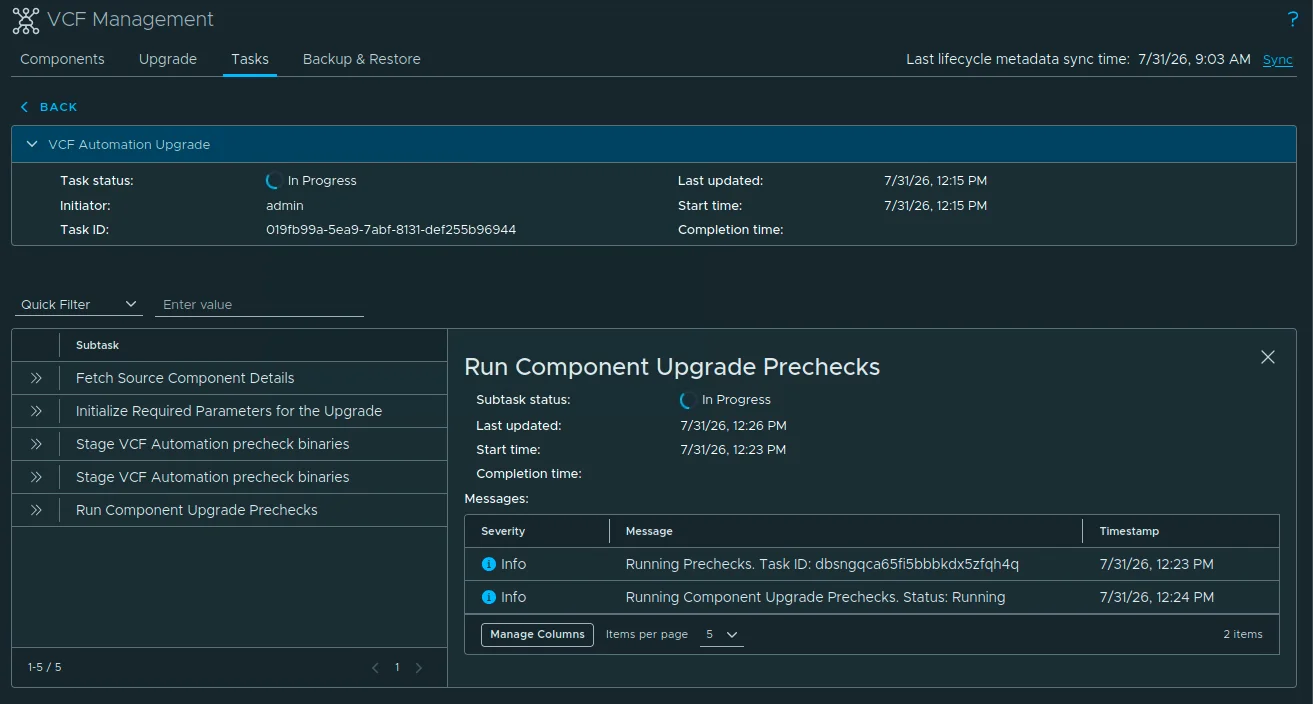
Task: Click the Sync link
Action: (x=1278, y=59)
